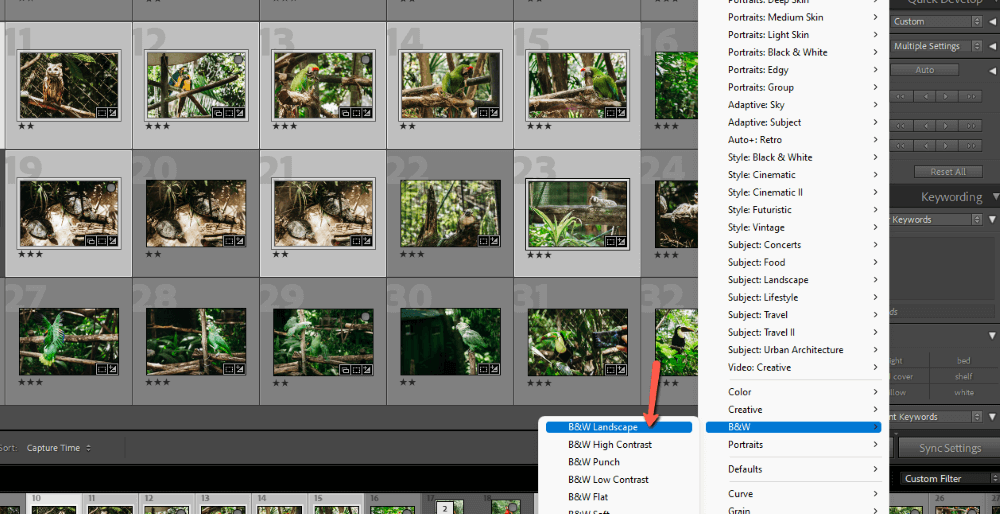This screenshot has width=1000, height=514.
Task: Click the three-star rating under photo 15
Action: coord(538,127)
